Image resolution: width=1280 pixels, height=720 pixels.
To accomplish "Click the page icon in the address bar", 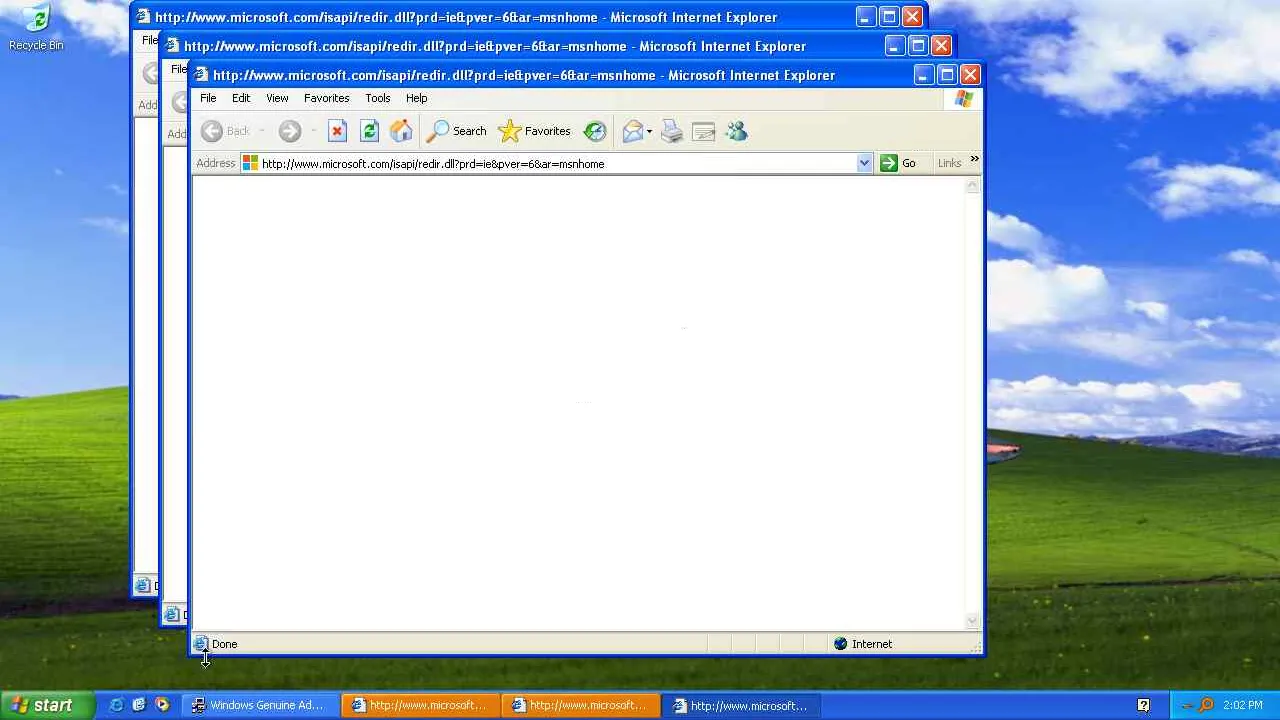I will [250, 163].
